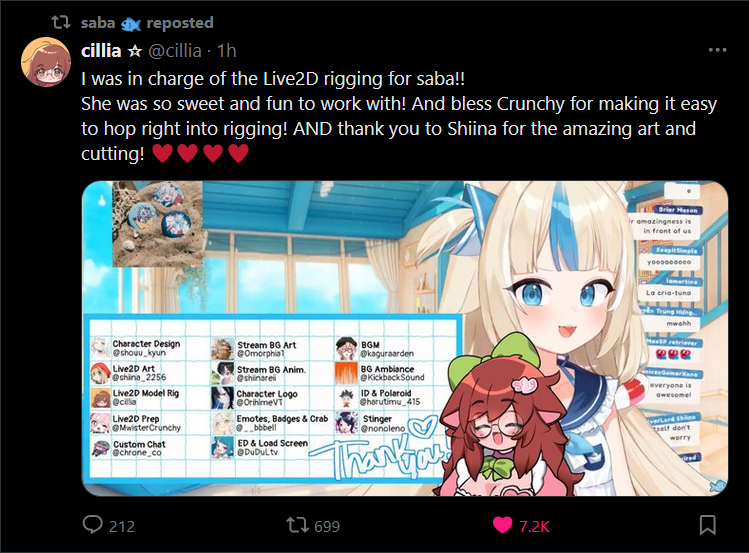
Task: Click the 1h timestamp
Action: (227, 51)
